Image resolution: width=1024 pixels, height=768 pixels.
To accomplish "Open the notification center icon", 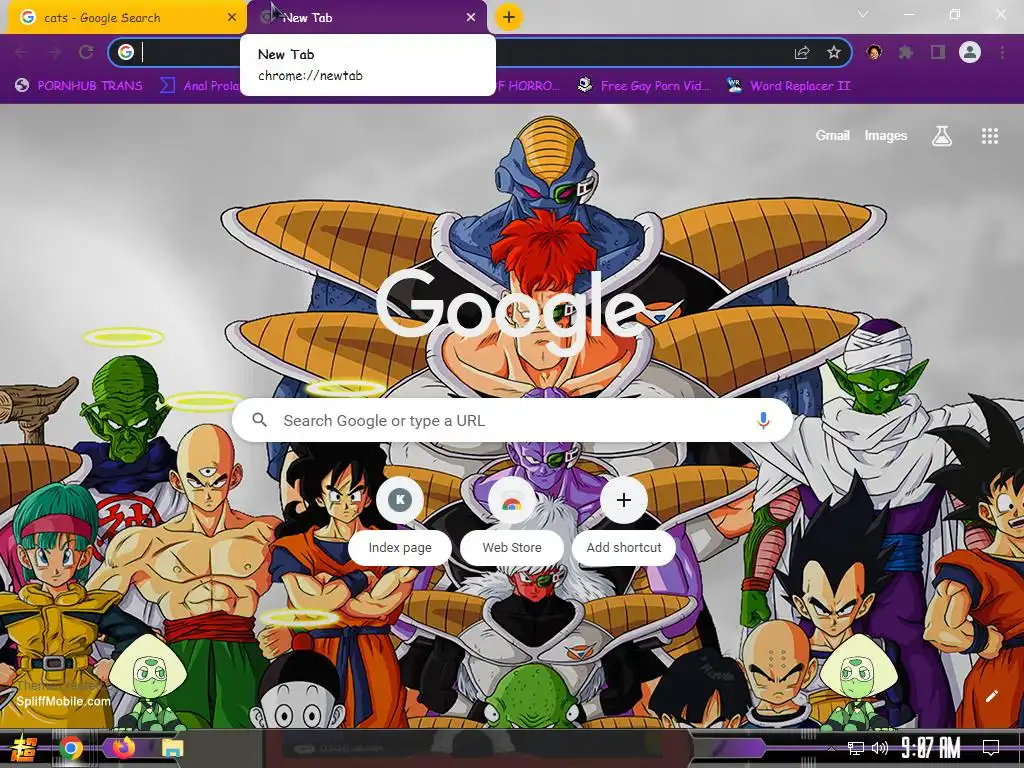I will [x=991, y=748].
